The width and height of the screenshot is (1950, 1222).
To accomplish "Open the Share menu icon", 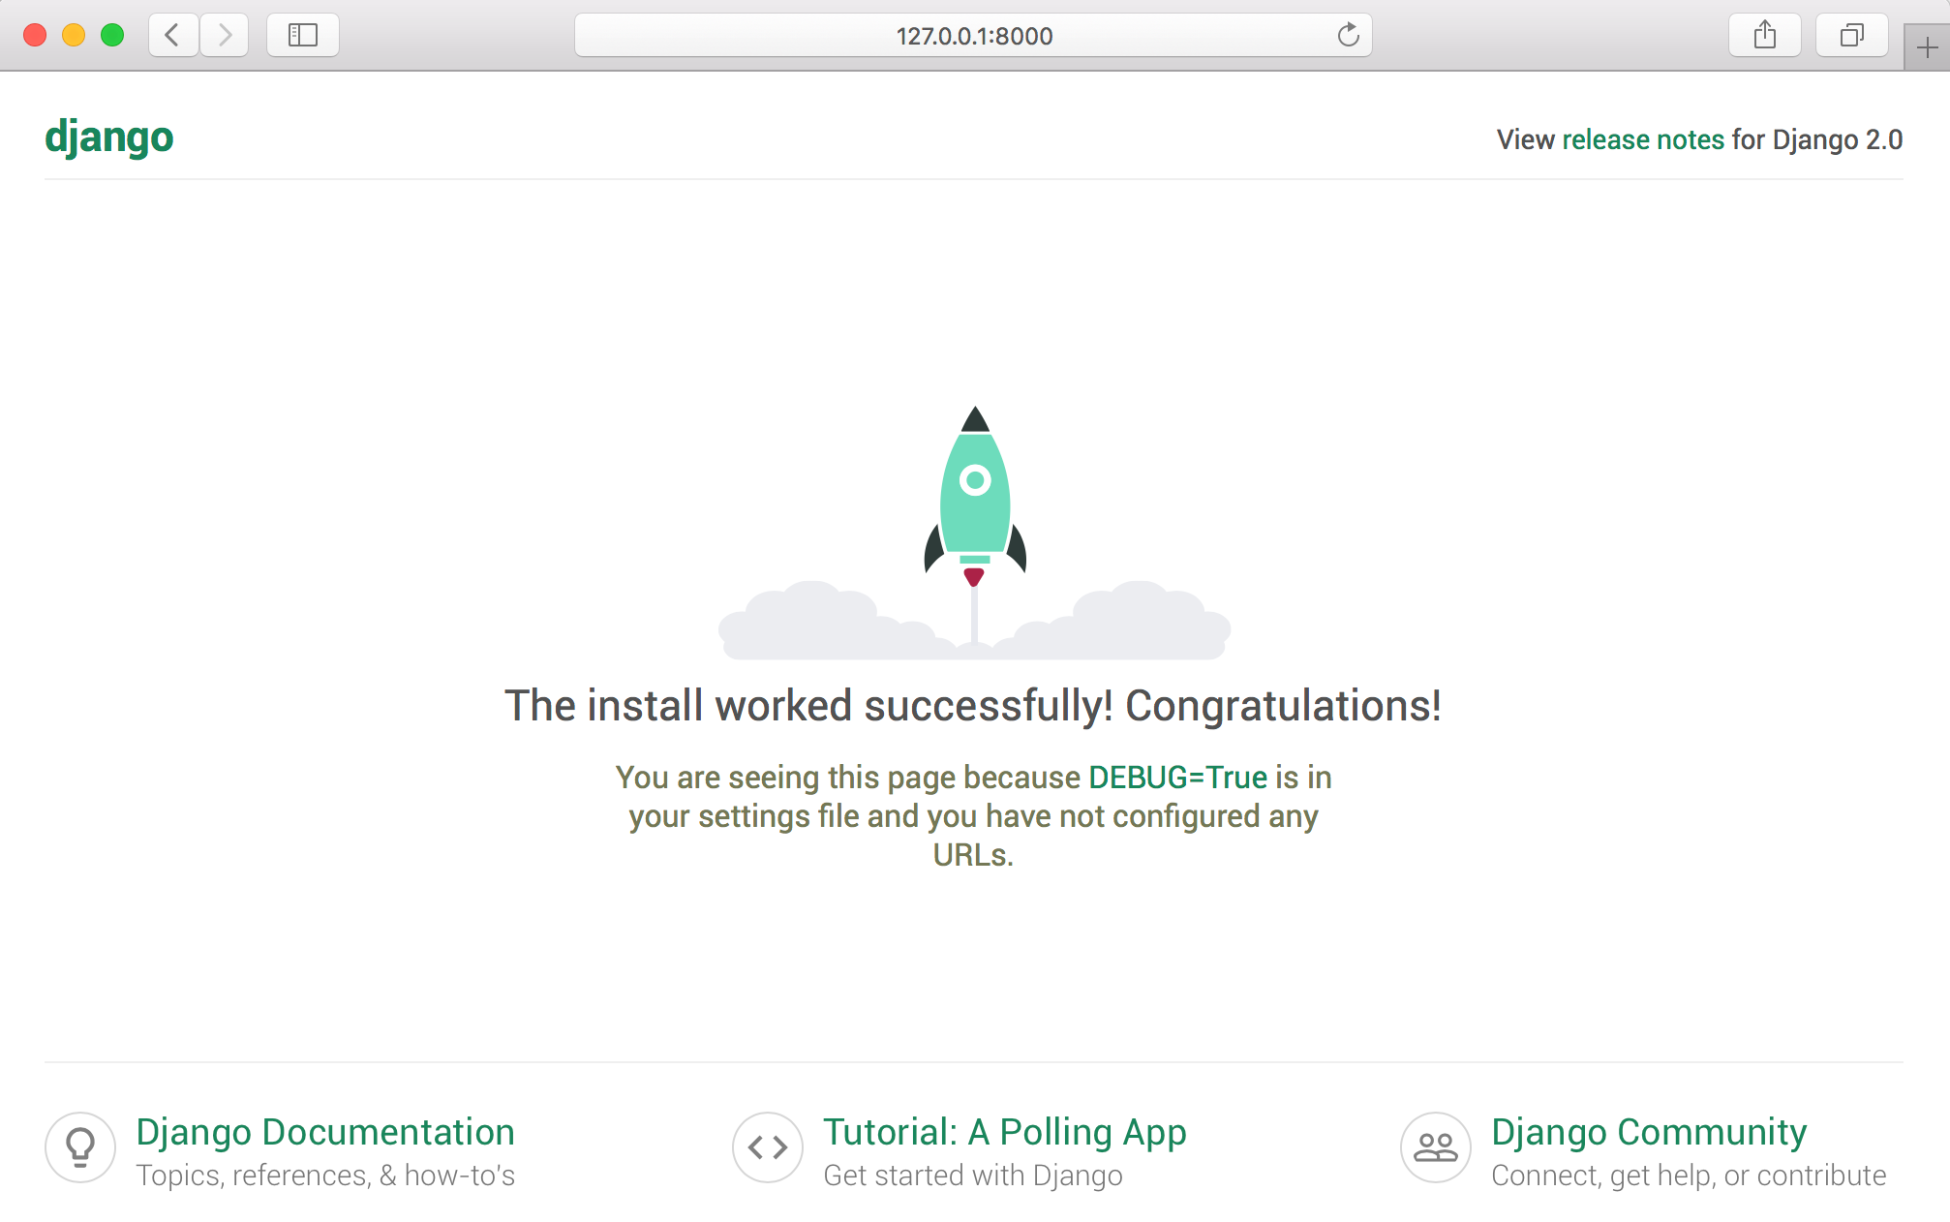I will point(1765,35).
